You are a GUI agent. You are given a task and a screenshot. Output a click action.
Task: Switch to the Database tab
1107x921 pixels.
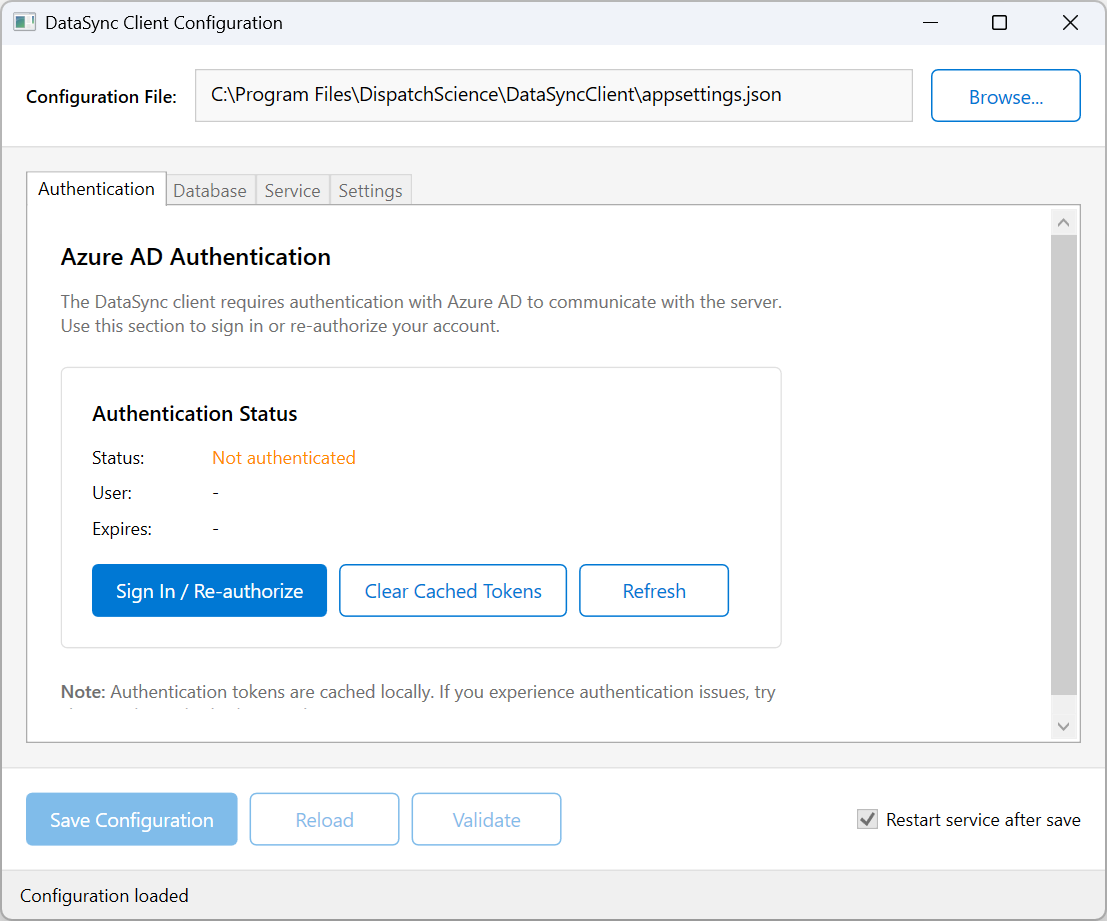coord(210,190)
